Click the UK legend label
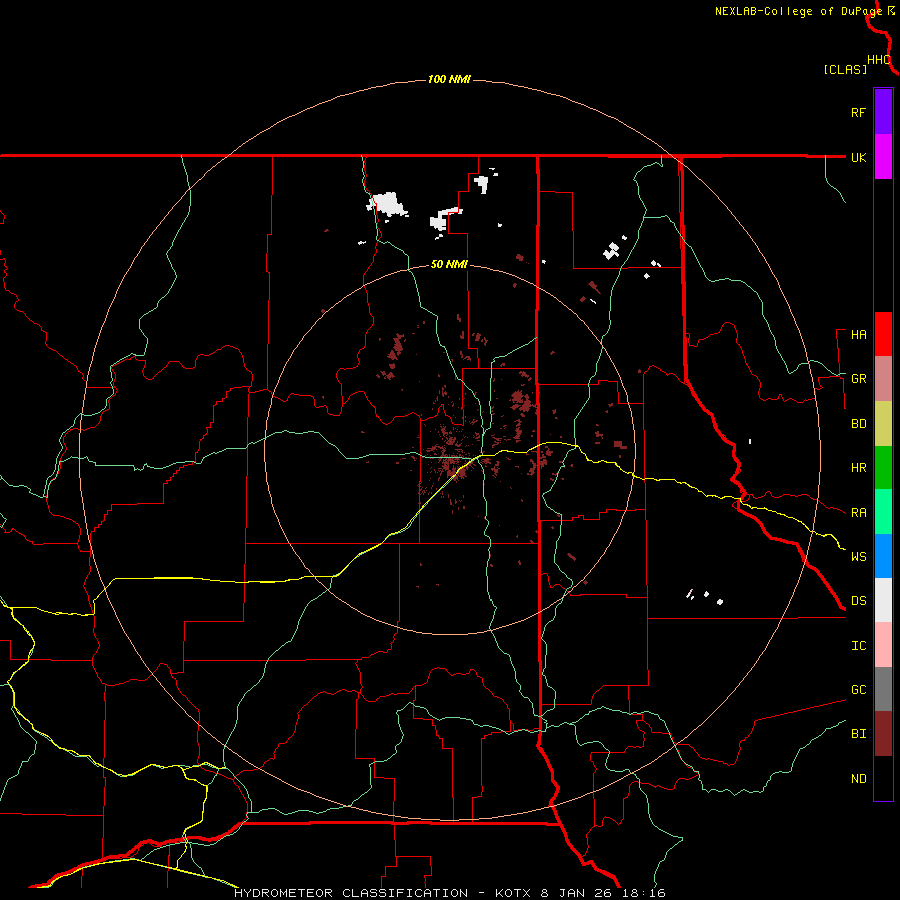The height and width of the screenshot is (900, 900). click(858, 157)
